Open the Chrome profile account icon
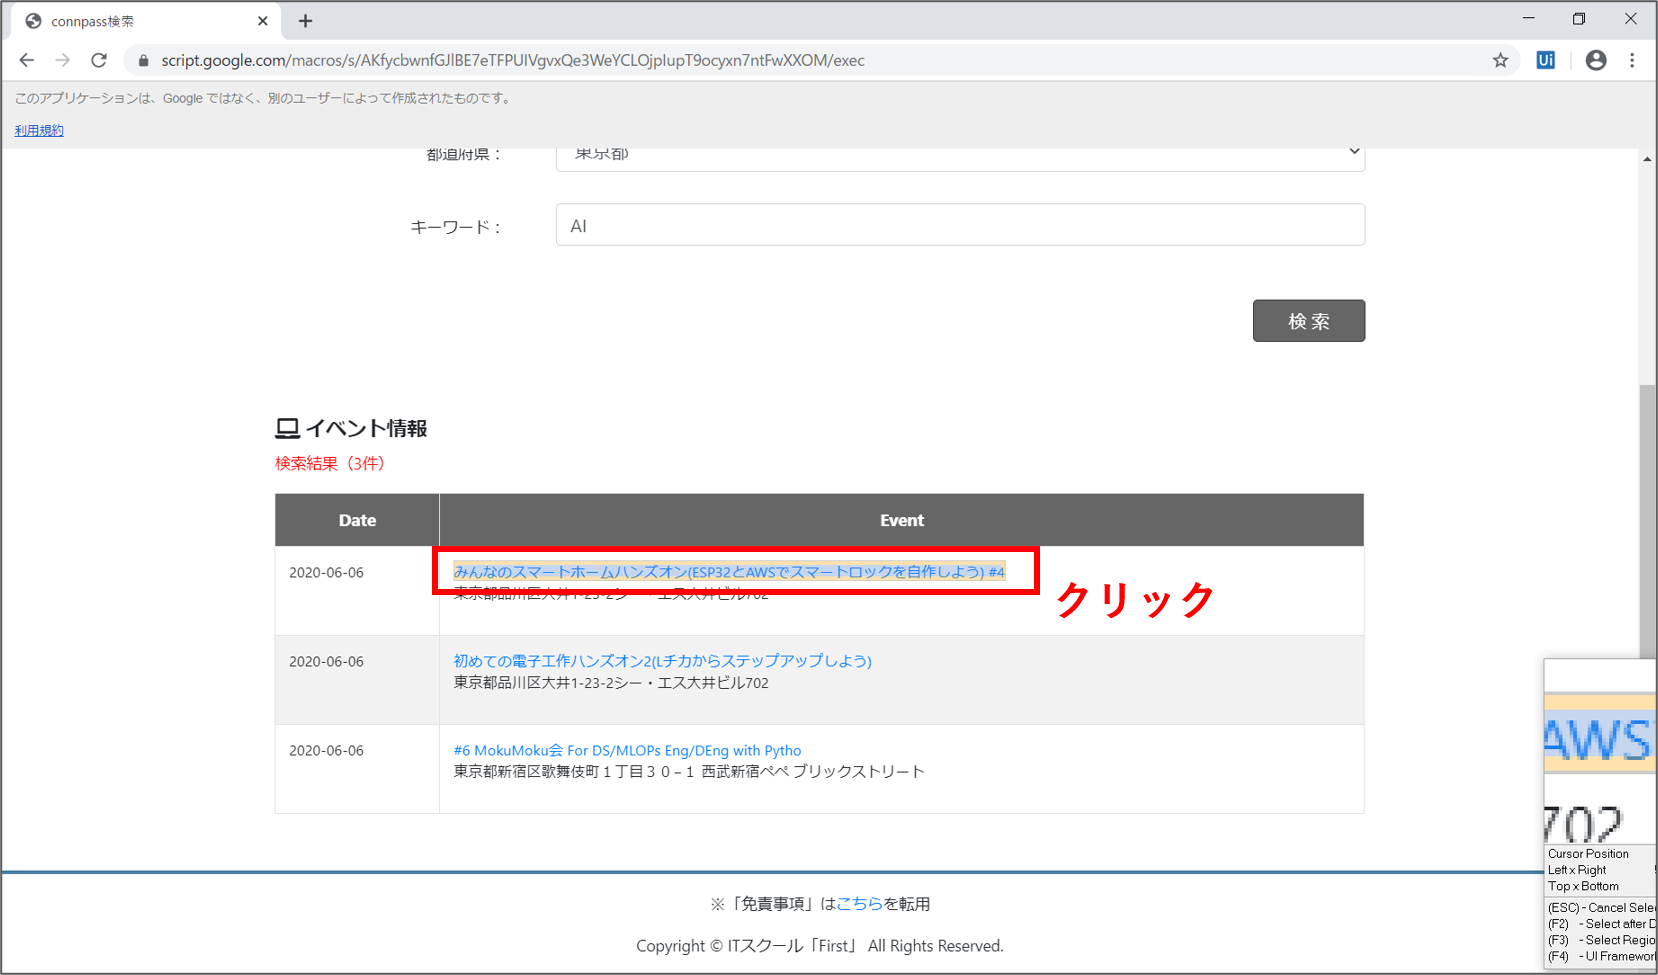The image size is (1658, 975). [1596, 60]
